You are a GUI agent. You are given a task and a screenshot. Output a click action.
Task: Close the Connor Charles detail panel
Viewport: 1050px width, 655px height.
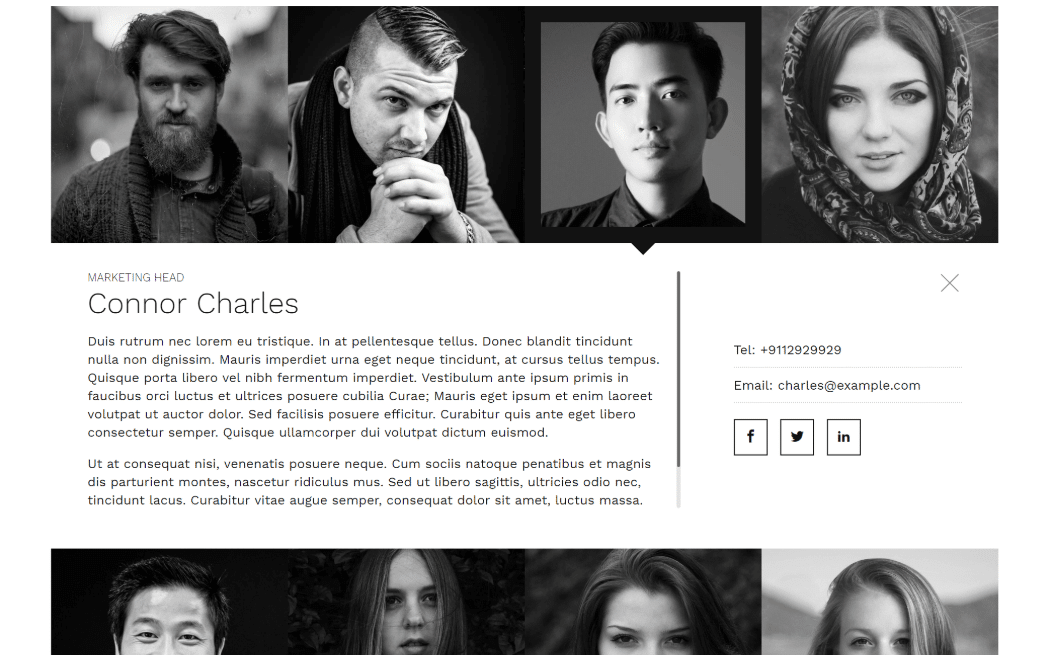click(x=949, y=283)
